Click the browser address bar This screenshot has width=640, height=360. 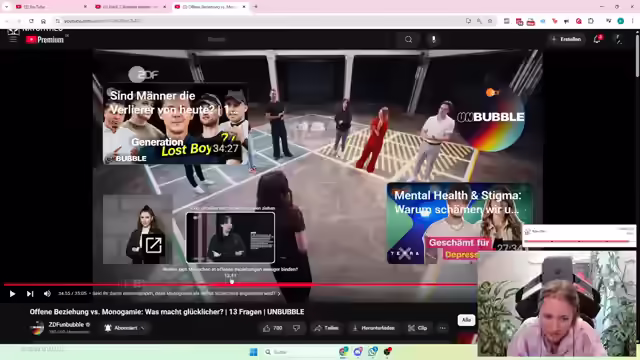261,21
